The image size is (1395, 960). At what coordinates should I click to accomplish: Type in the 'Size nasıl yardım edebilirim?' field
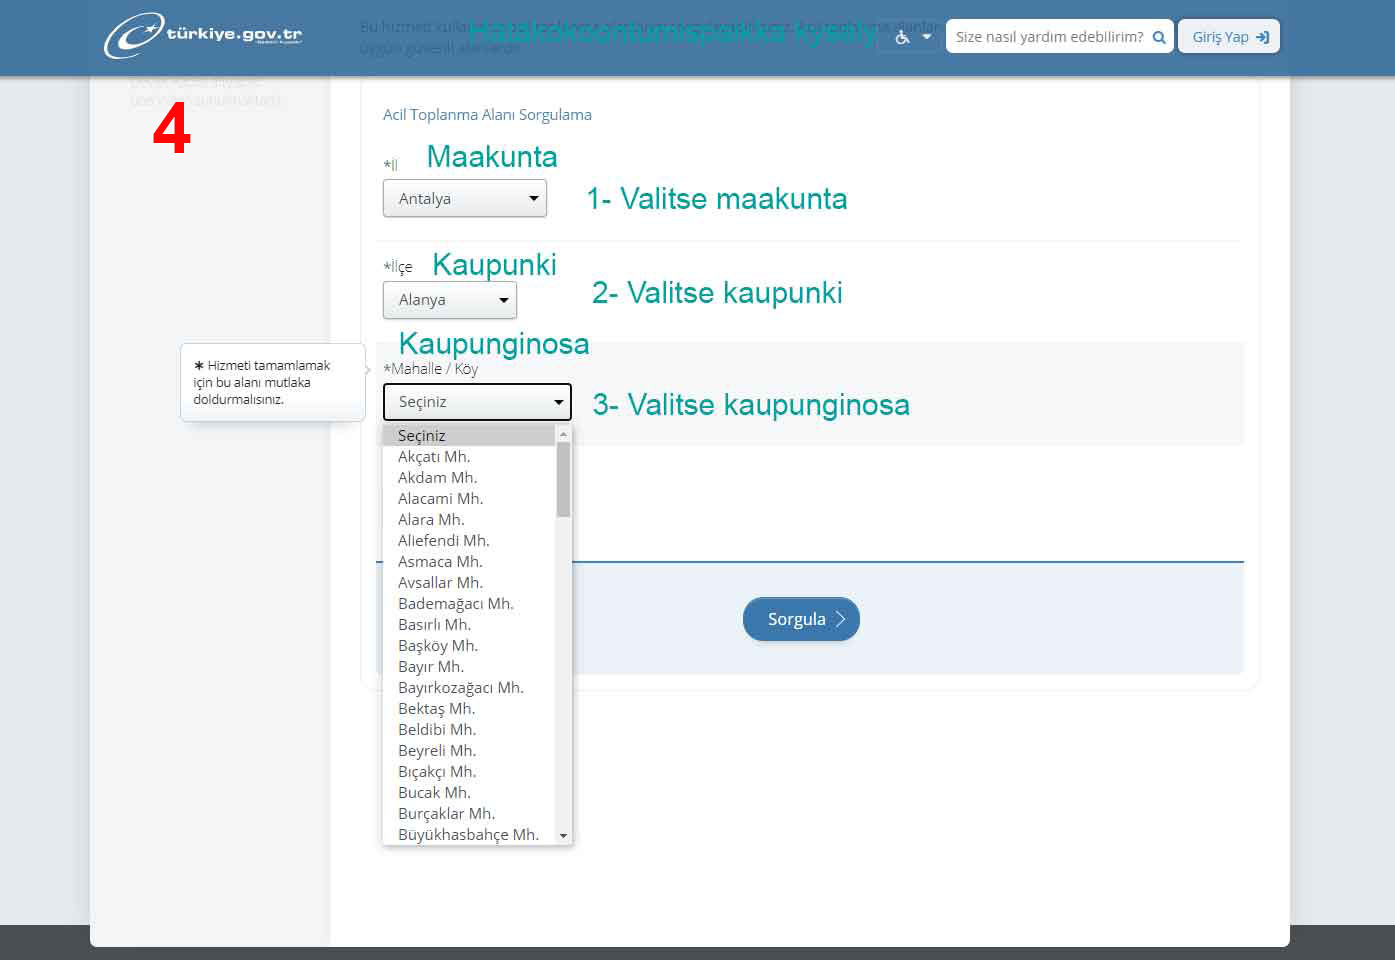click(x=1048, y=37)
